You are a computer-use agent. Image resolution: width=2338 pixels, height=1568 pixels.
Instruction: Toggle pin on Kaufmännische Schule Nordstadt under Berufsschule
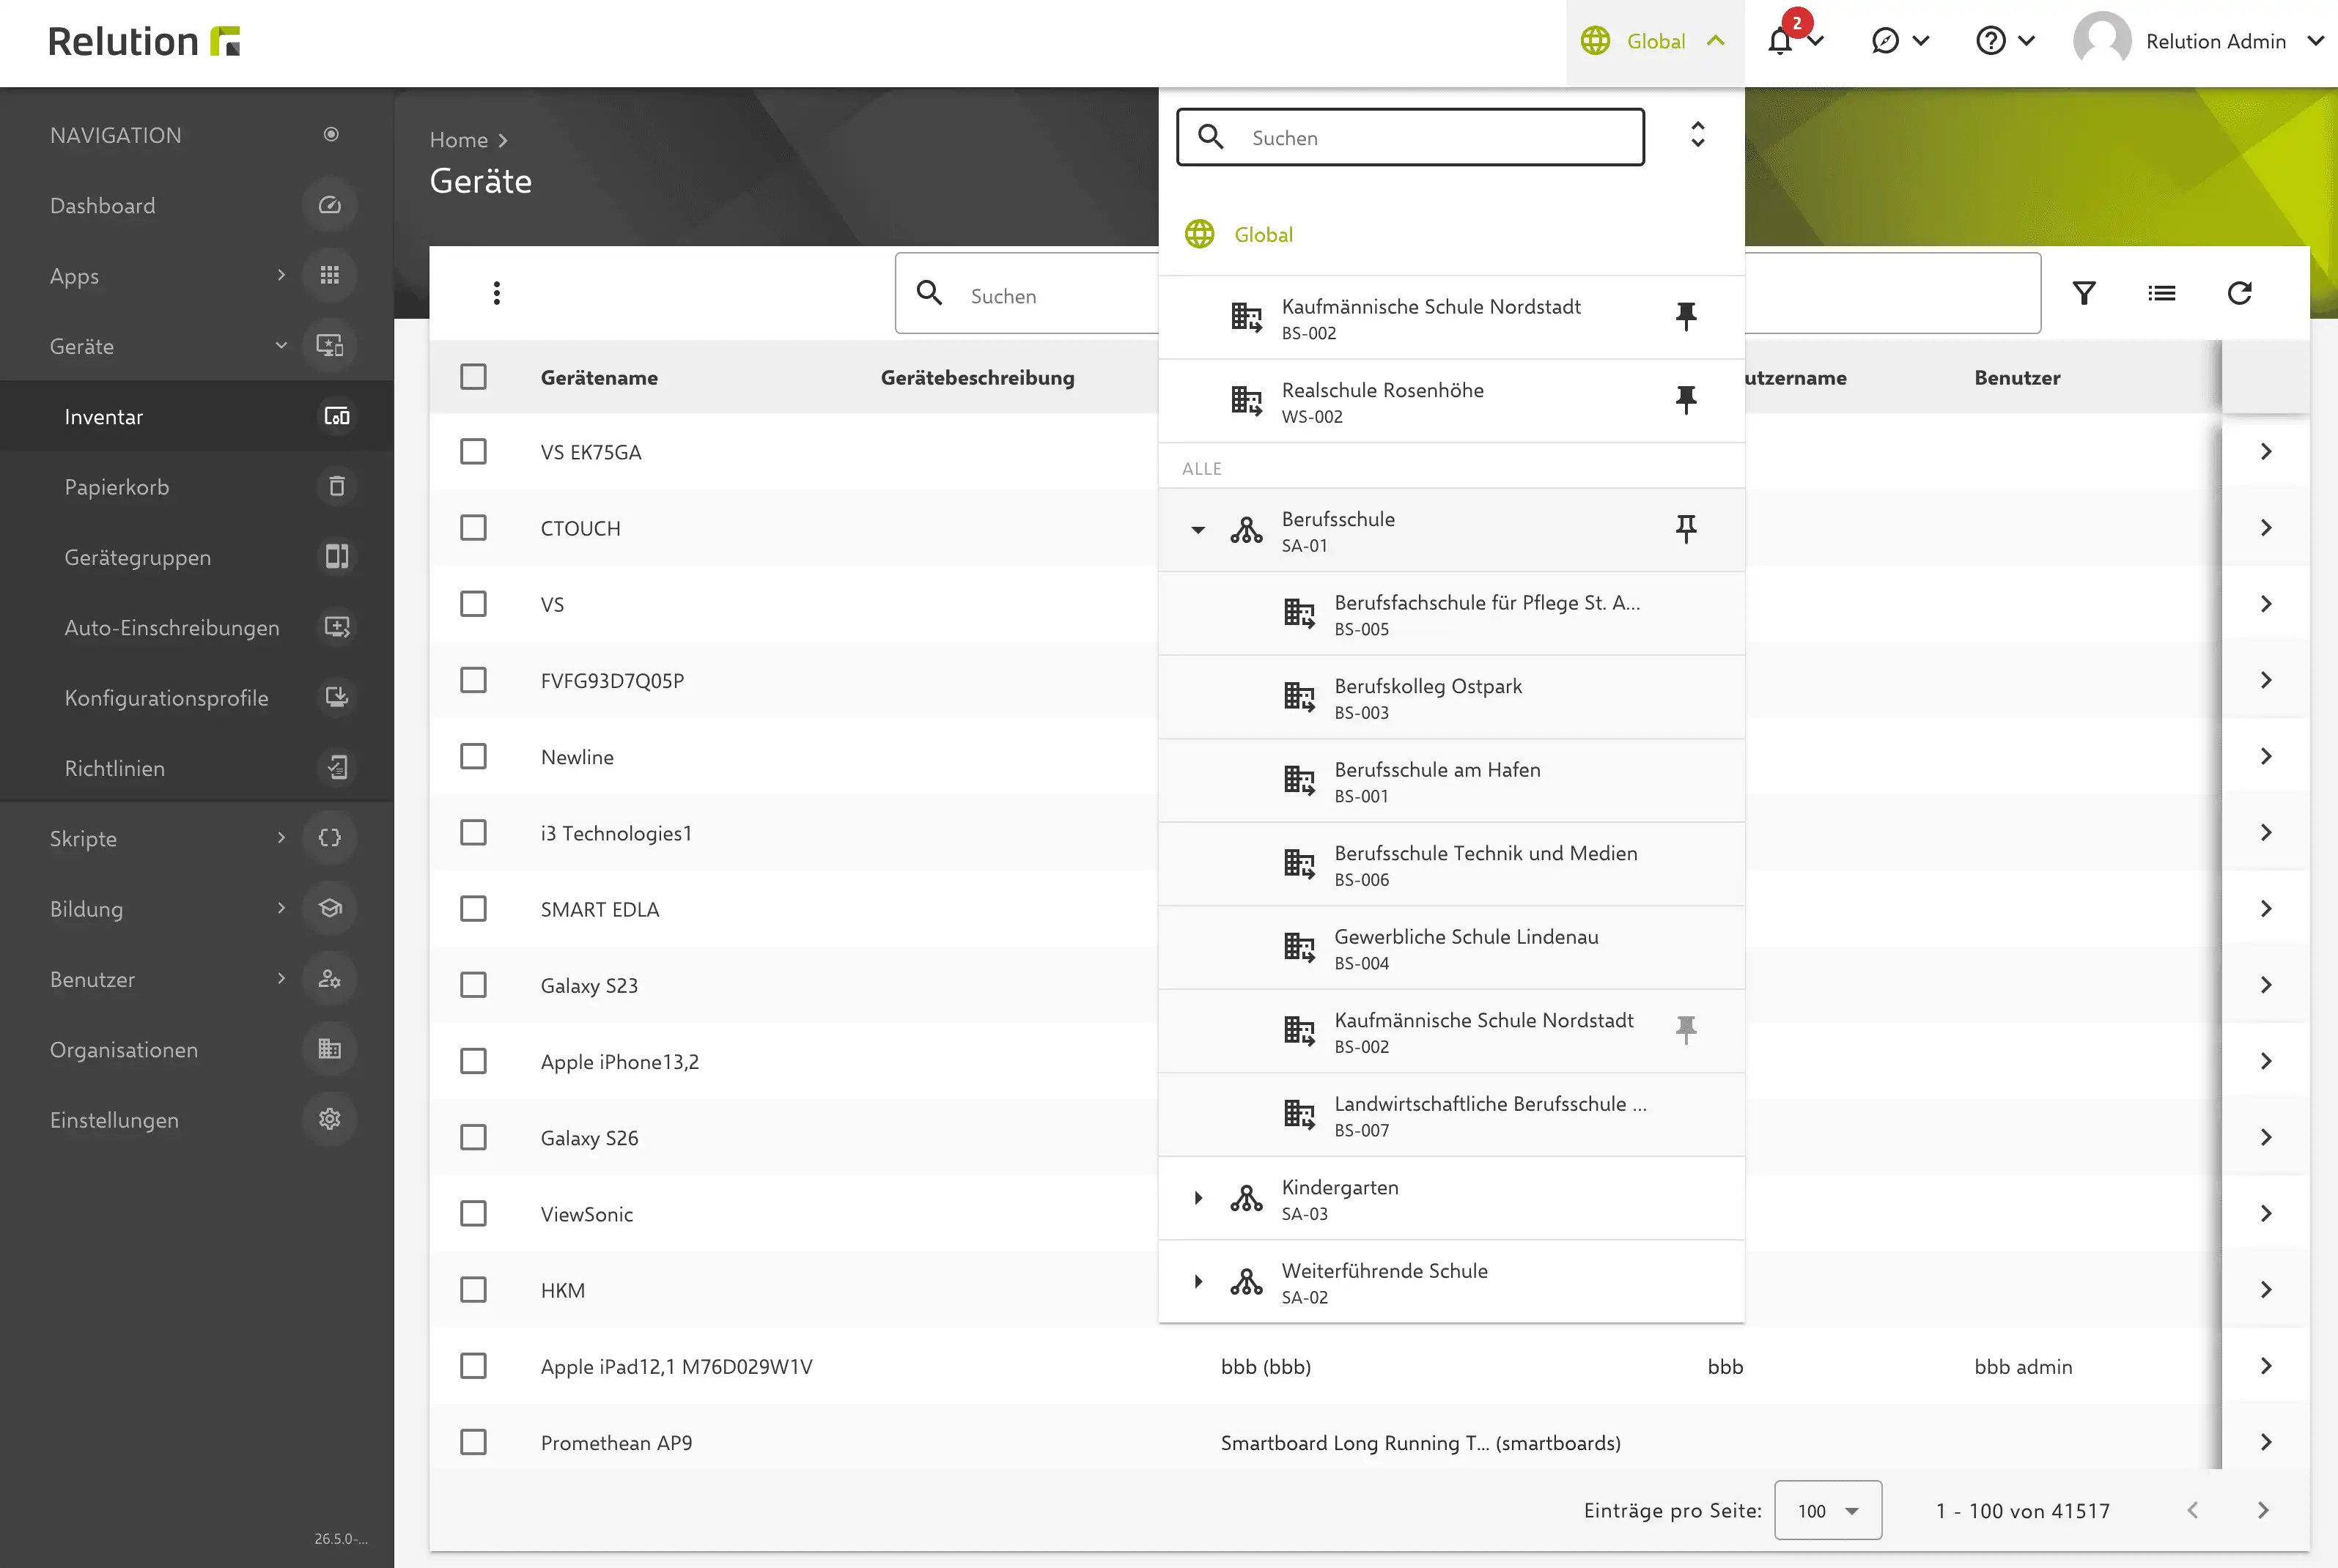[x=1686, y=1030]
